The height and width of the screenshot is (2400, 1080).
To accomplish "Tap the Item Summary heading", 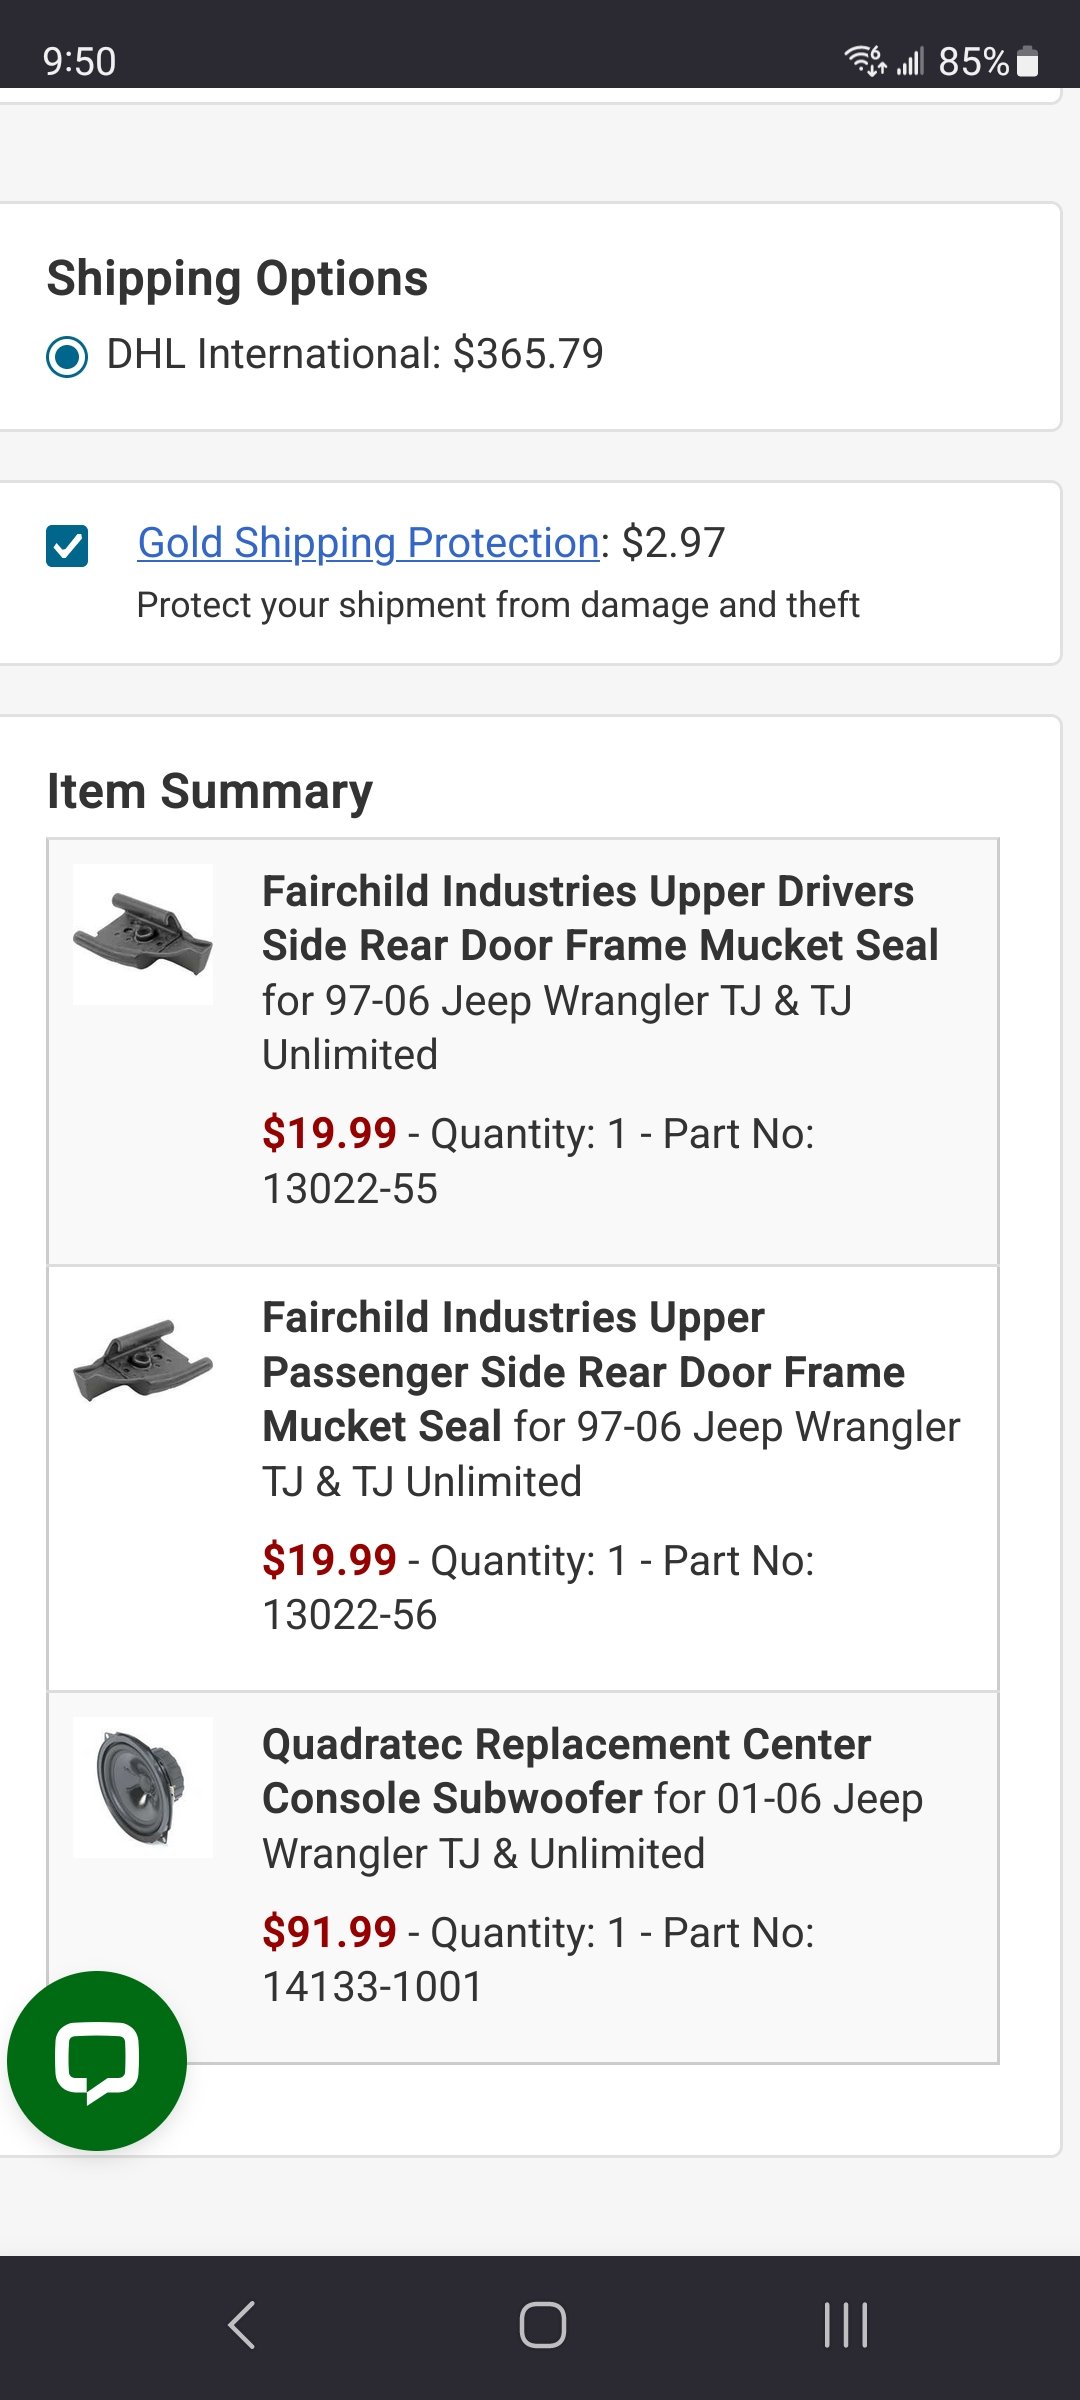I will [210, 791].
